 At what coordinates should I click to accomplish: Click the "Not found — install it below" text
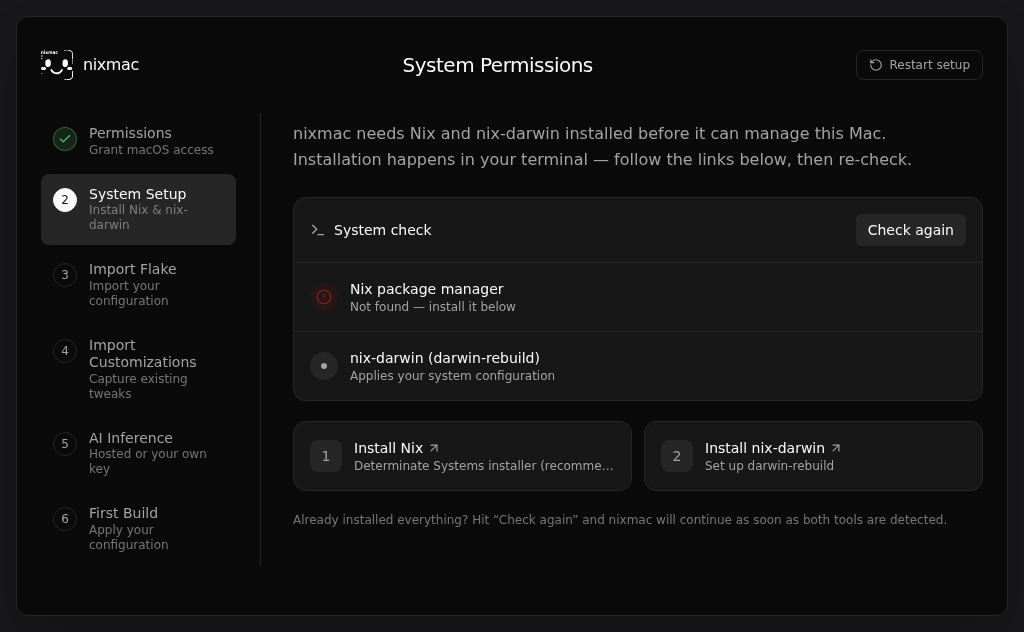tap(432, 307)
